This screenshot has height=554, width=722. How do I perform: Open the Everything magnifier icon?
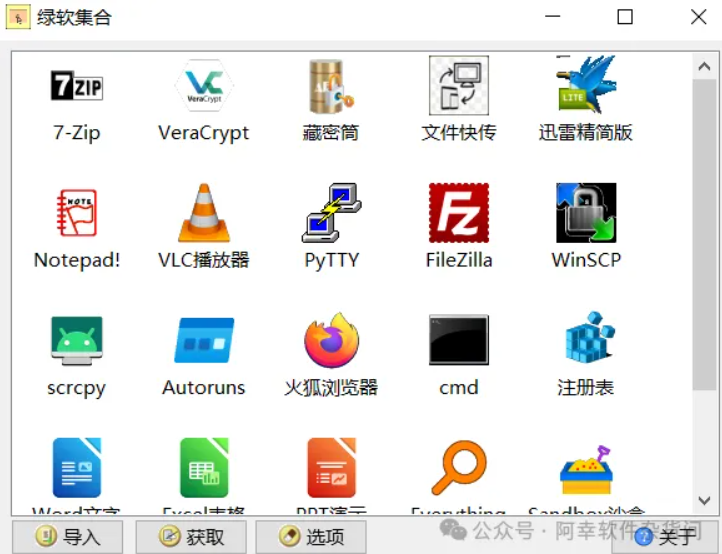click(x=459, y=468)
